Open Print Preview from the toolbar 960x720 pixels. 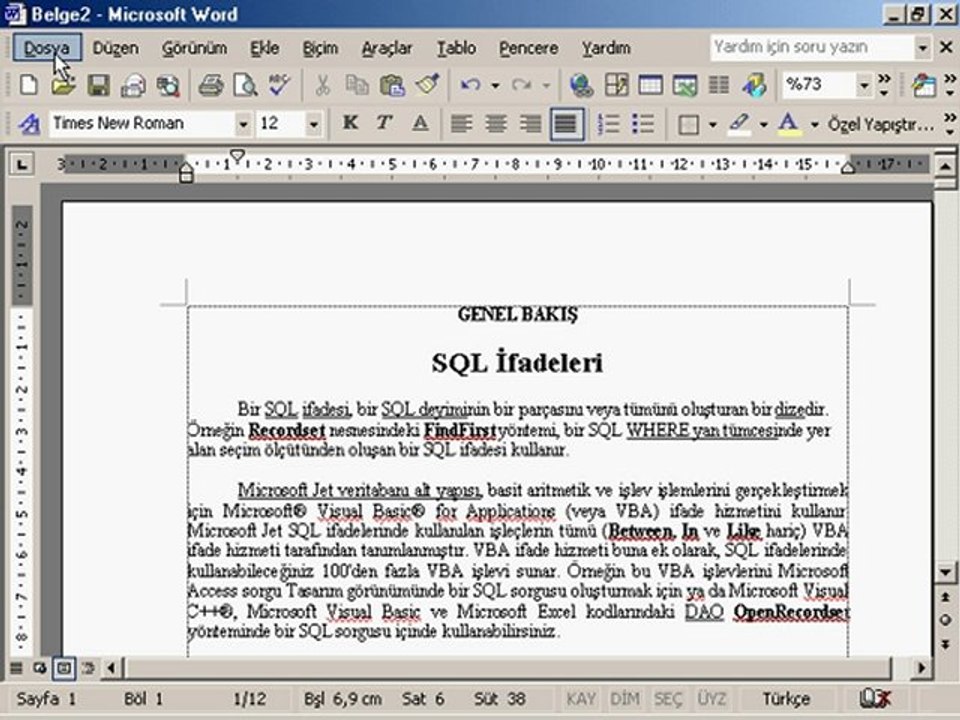[245, 85]
